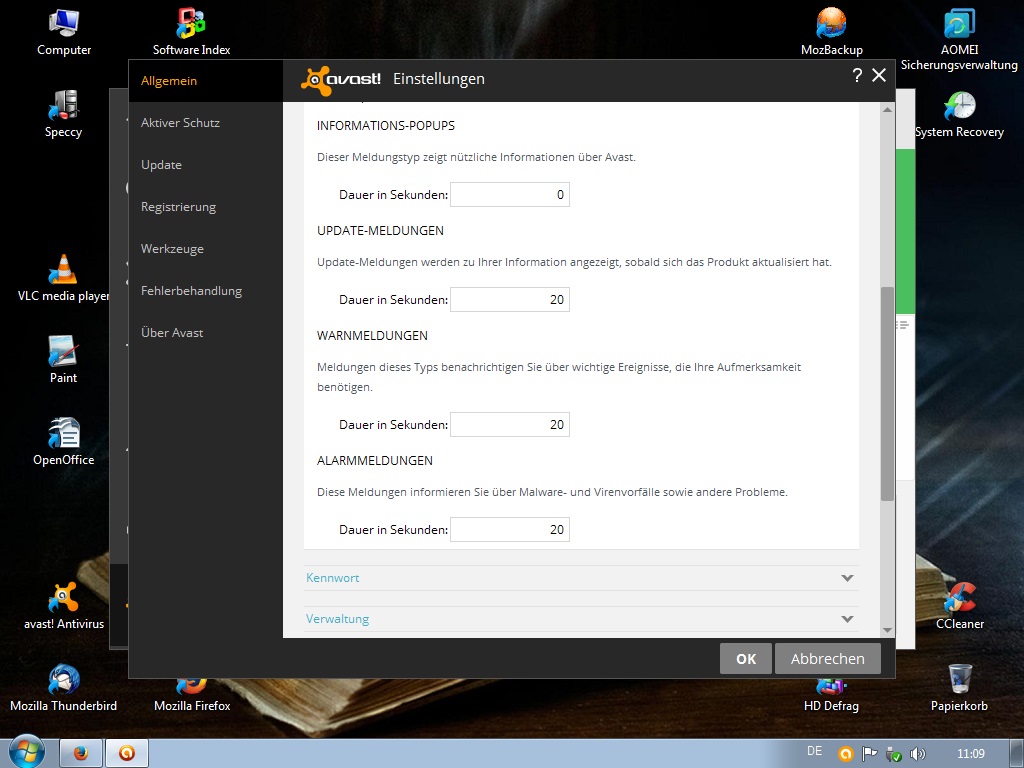Launch the Speccy desktop shortcut

tap(63, 114)
